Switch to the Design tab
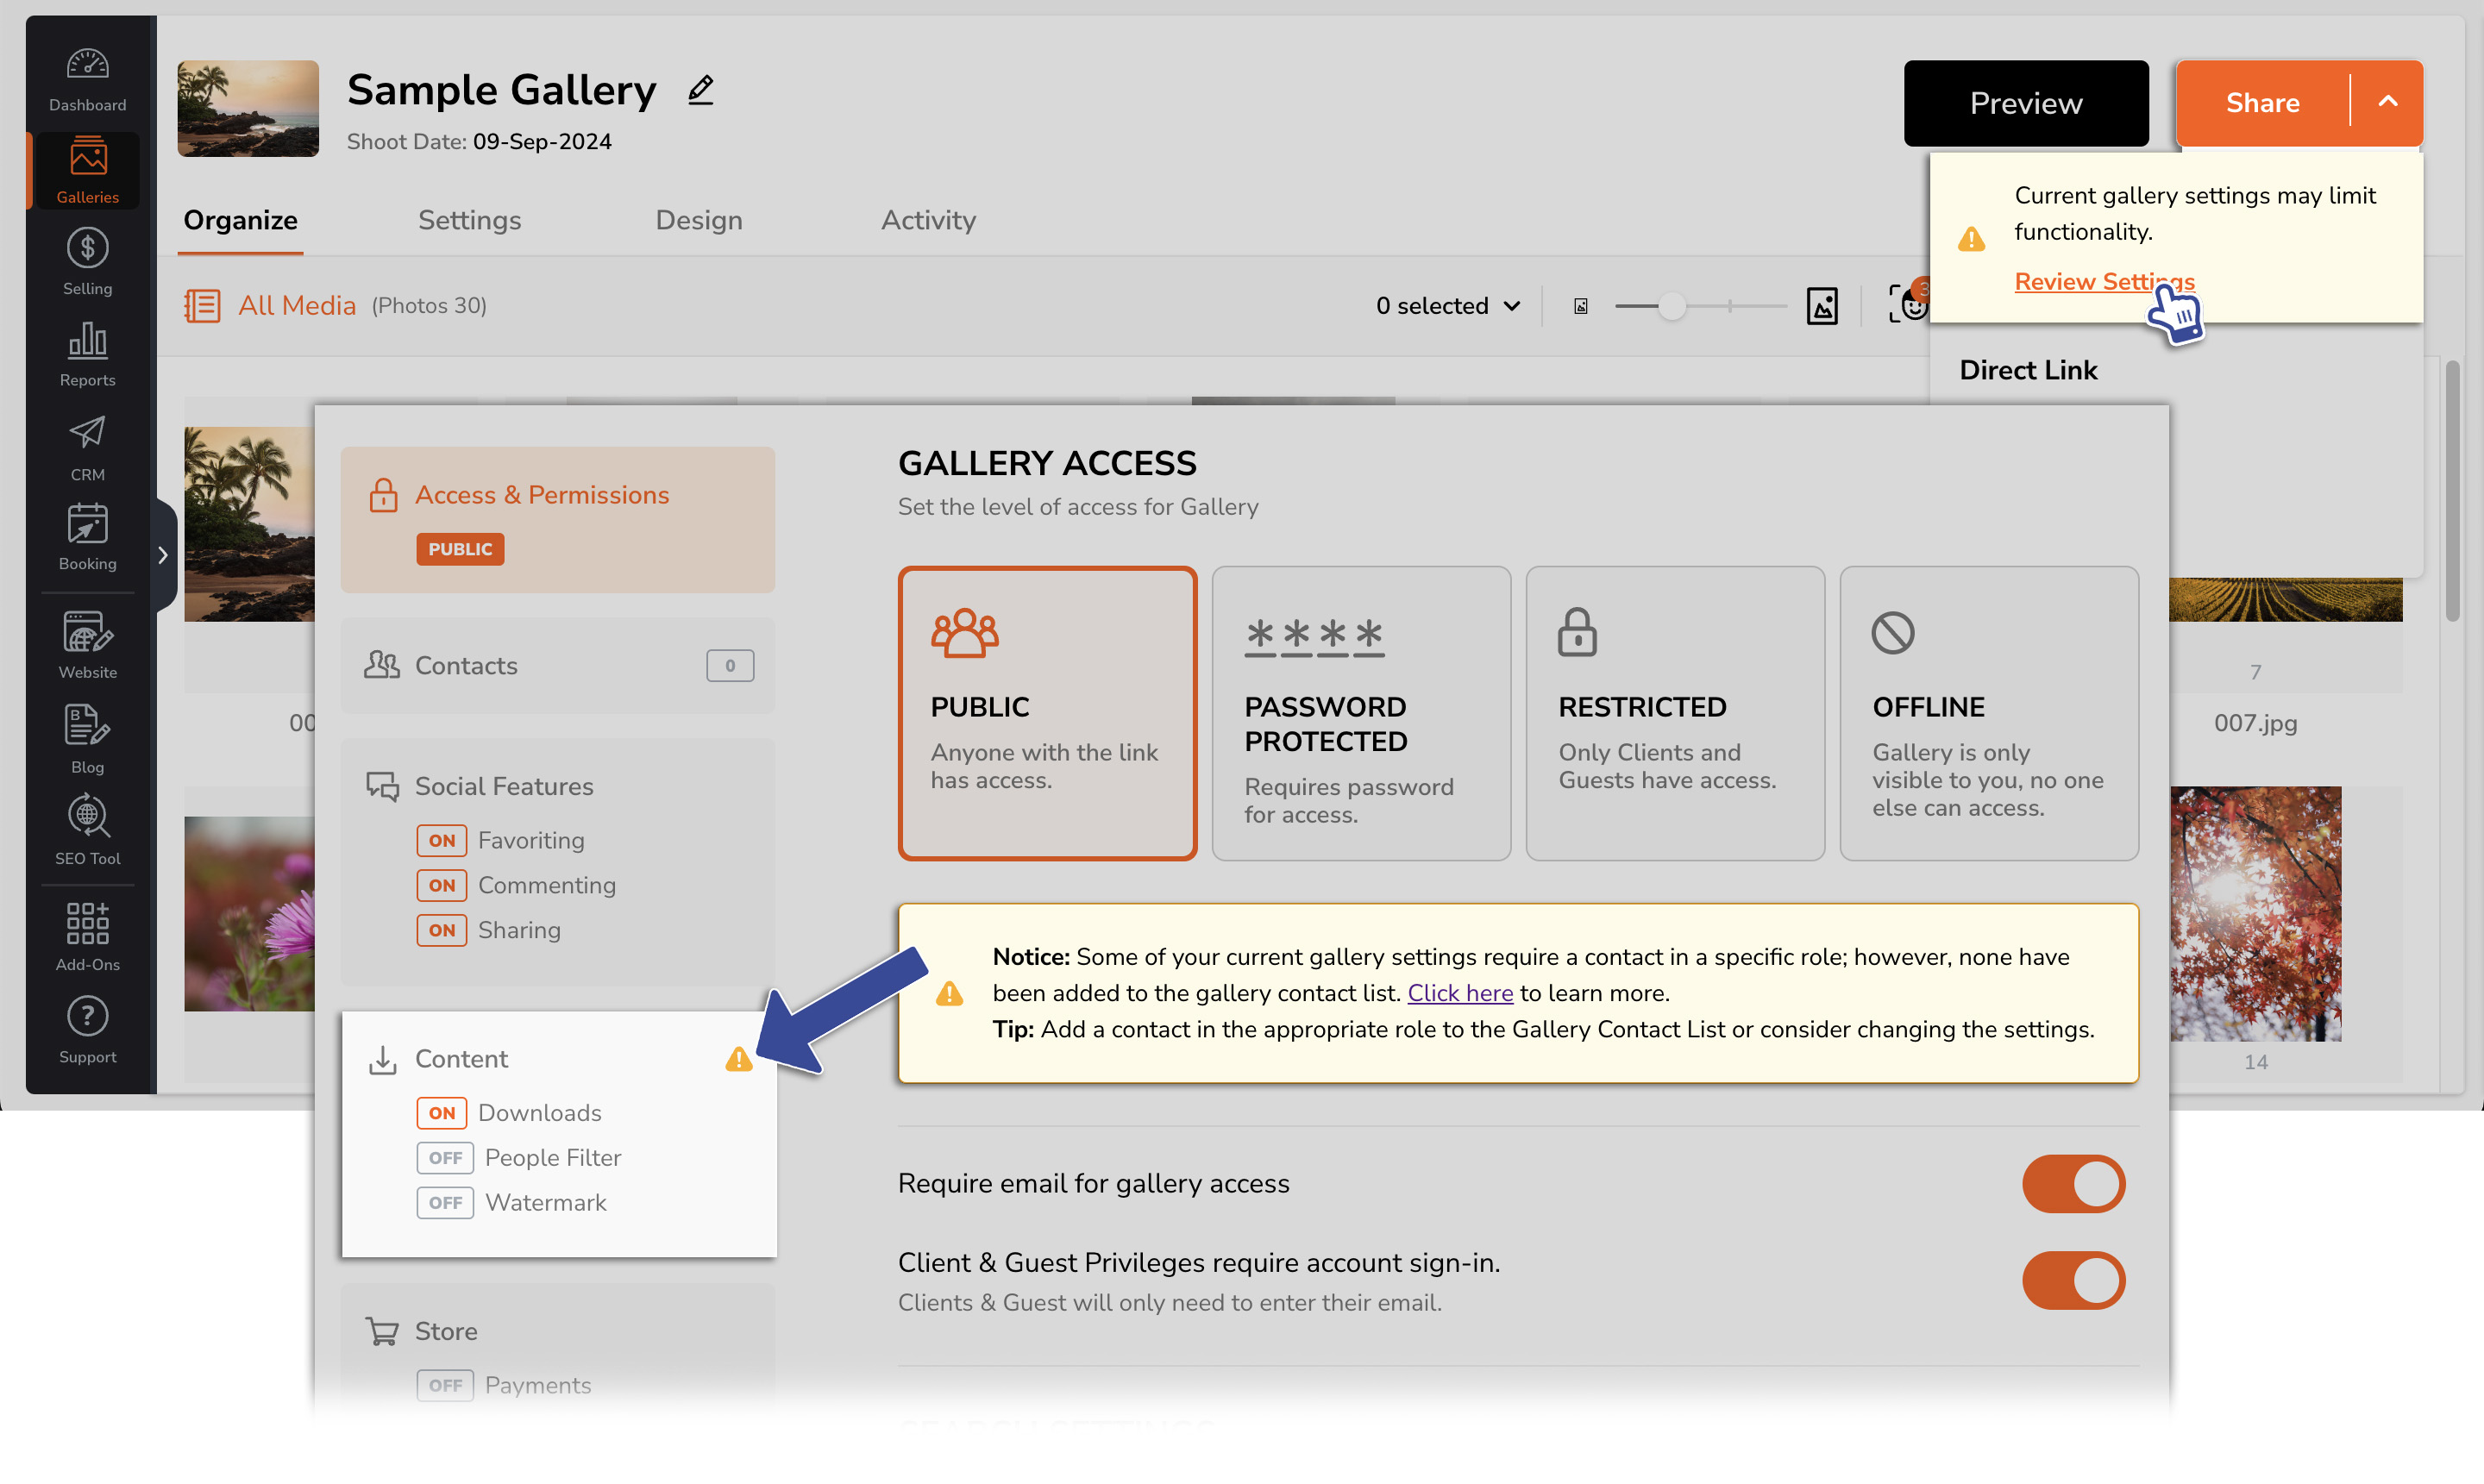The width and height of the screenshot is (2484, 1484). coord(698,220)
